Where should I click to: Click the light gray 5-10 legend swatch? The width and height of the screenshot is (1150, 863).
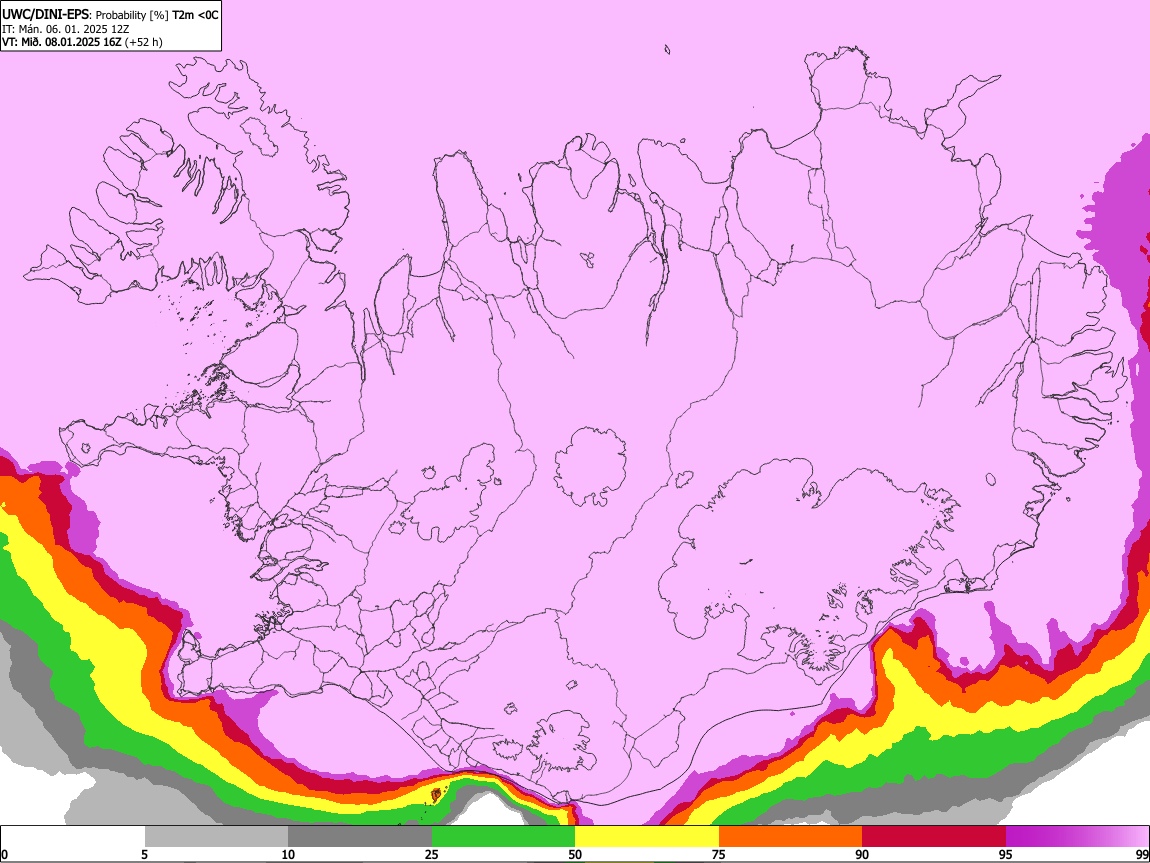click(x=216, y=836)
